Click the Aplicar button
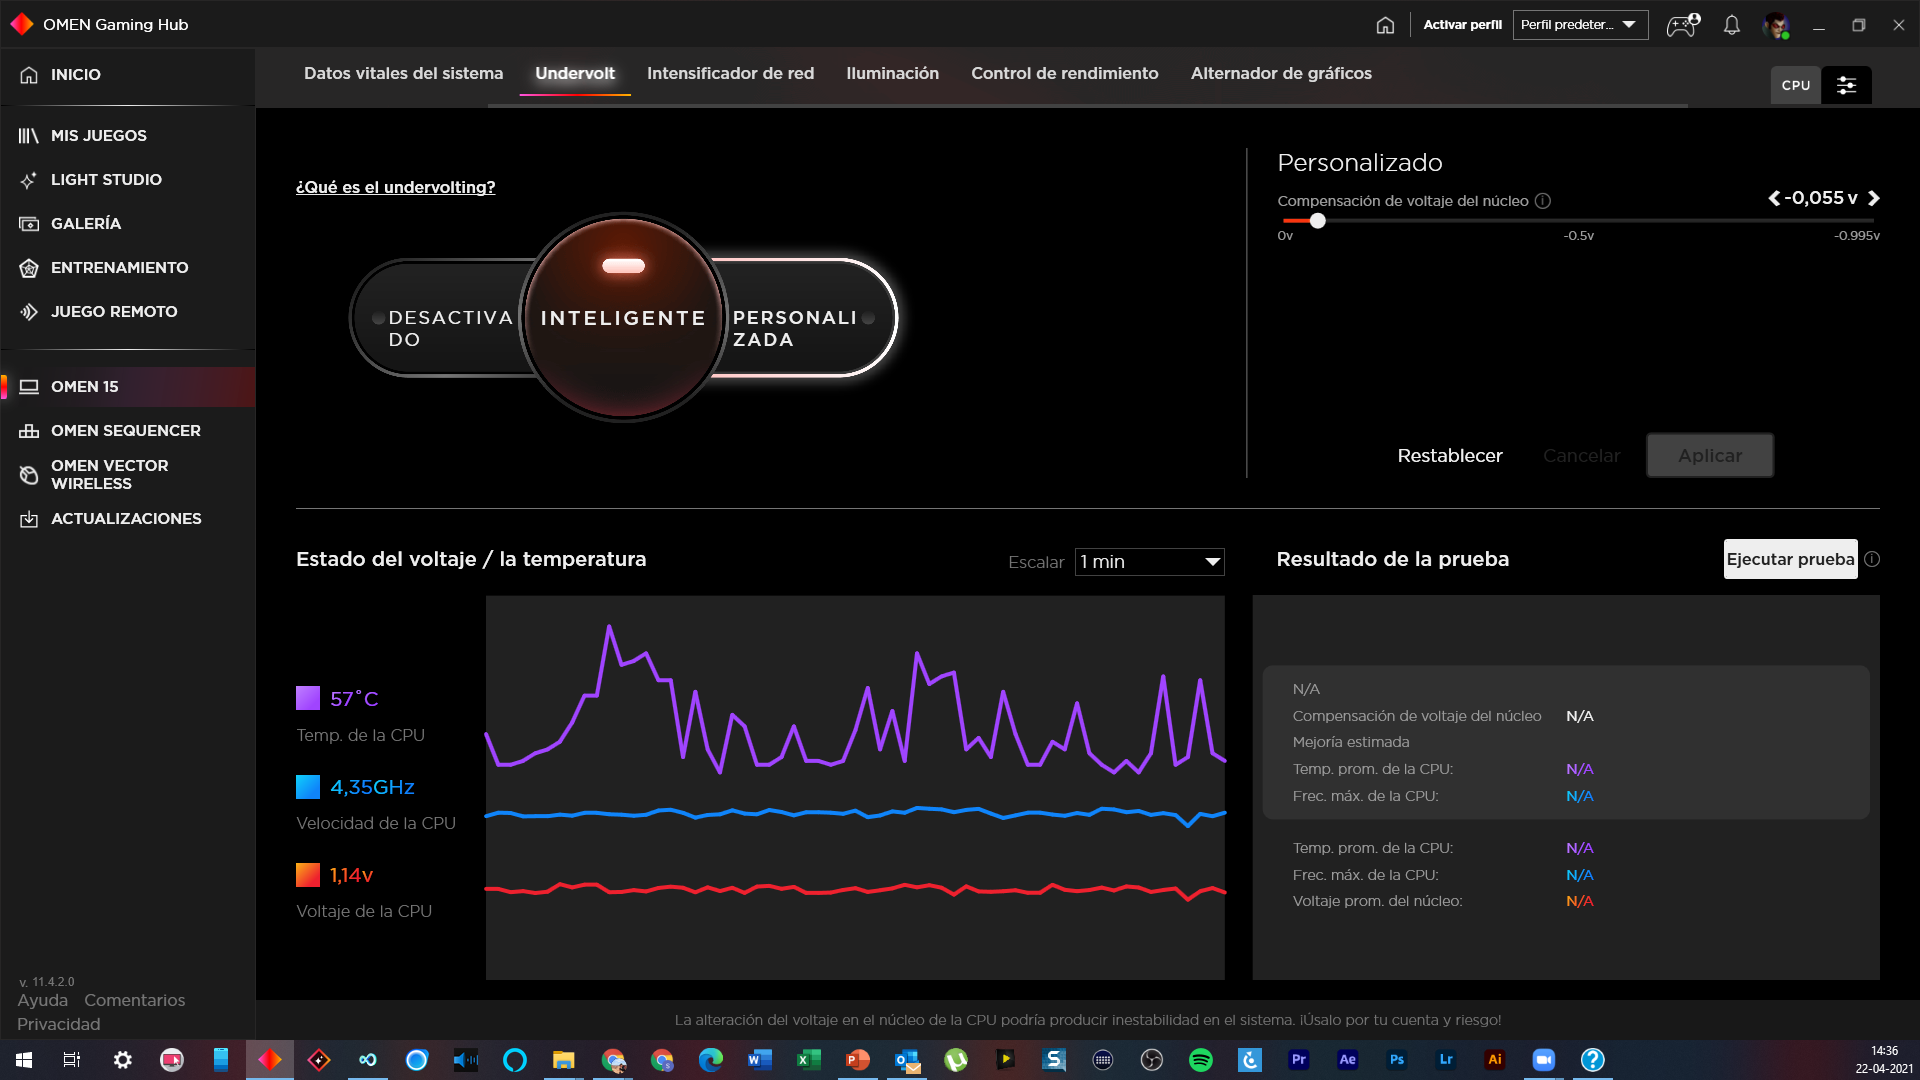 1710,456
